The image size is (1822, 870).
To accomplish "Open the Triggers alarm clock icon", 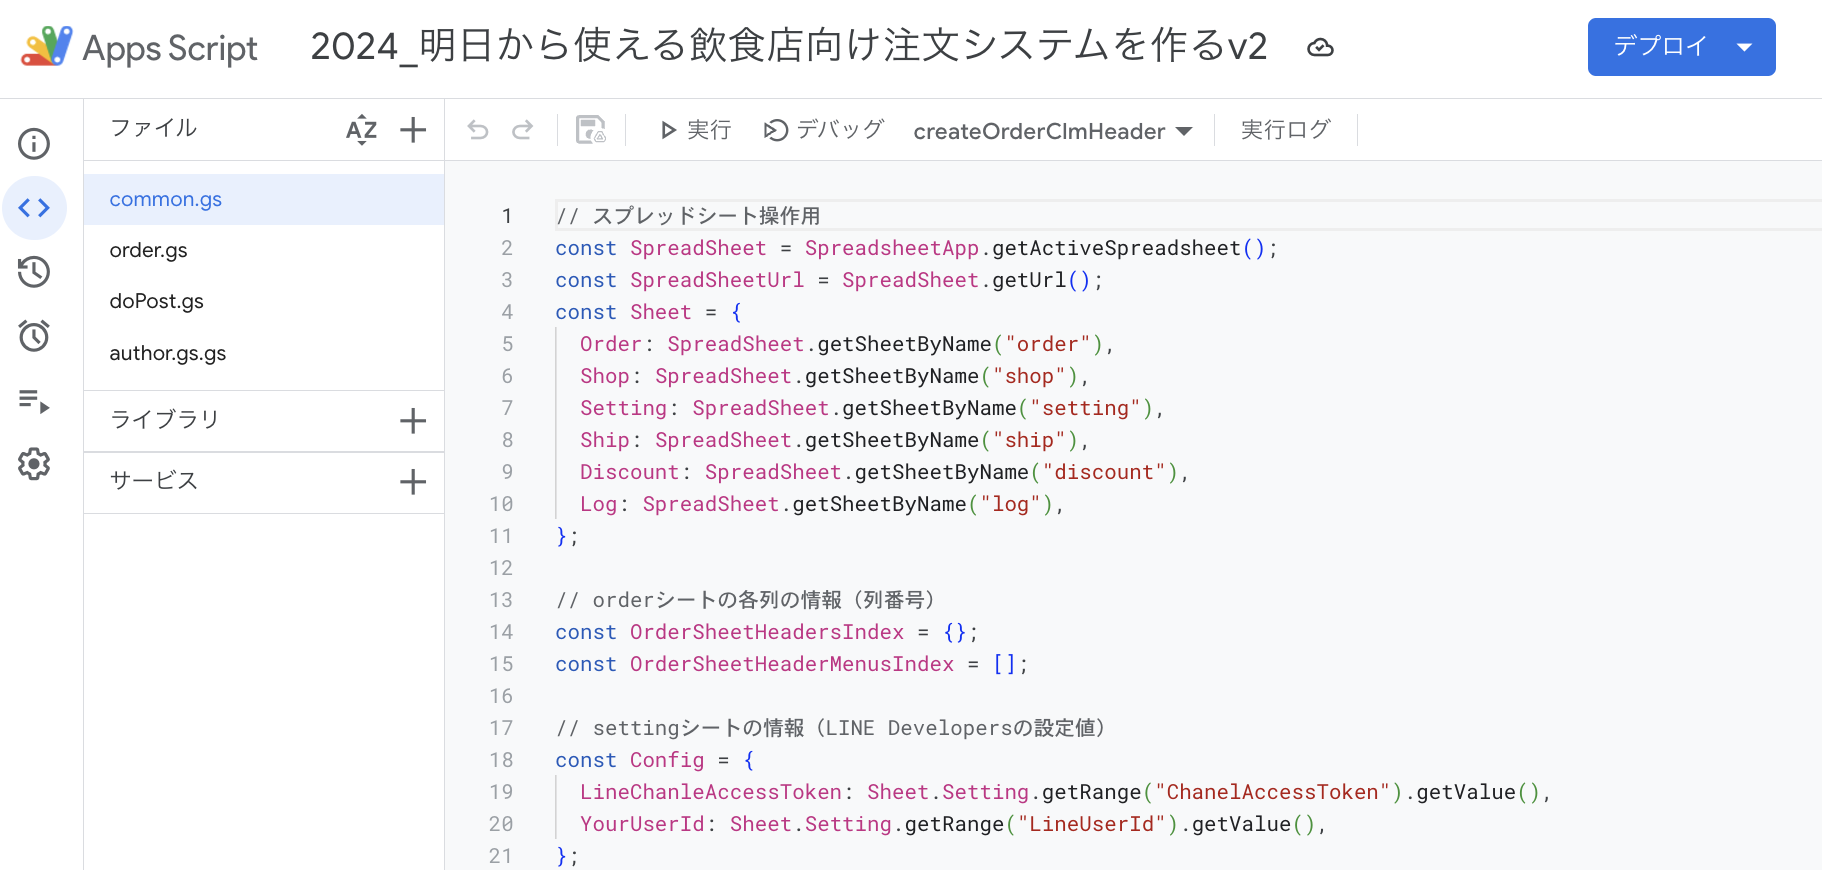I will (34, 336).
